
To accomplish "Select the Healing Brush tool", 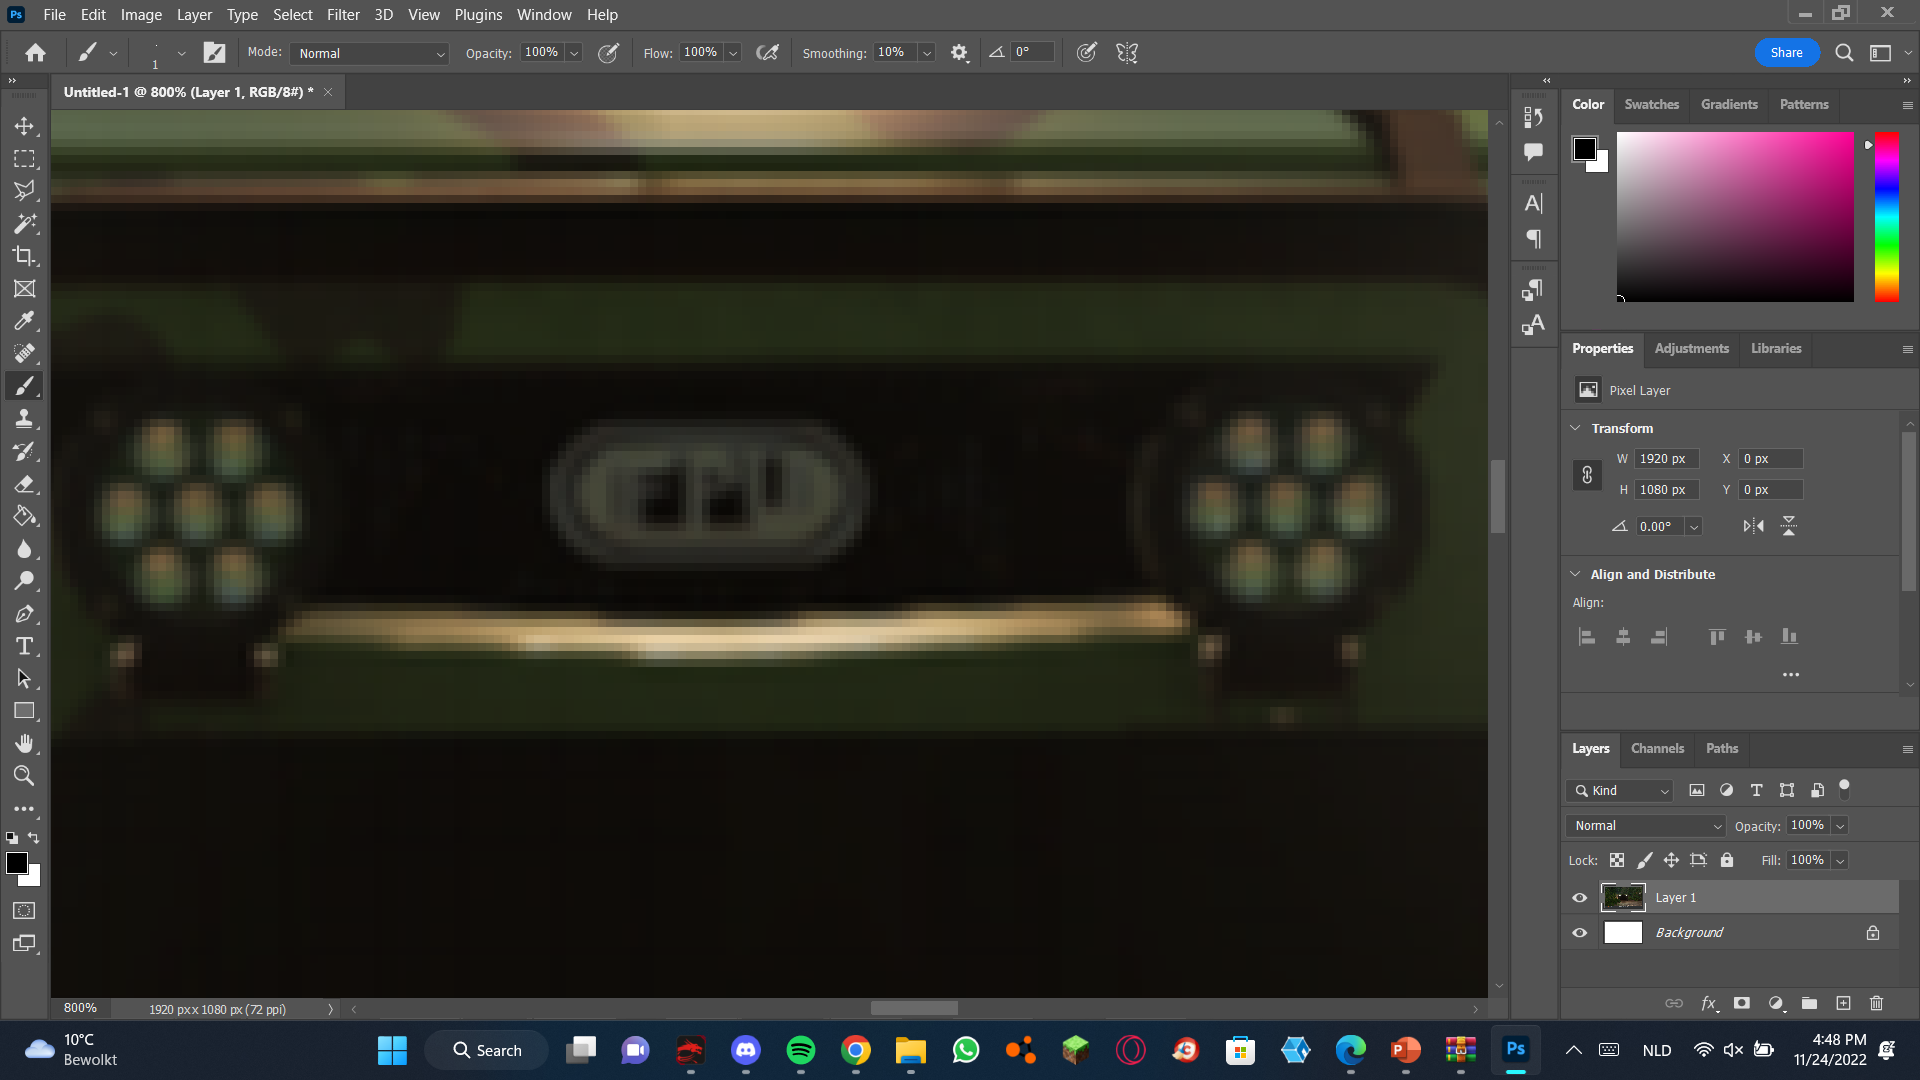I will (x=24, y=354).
